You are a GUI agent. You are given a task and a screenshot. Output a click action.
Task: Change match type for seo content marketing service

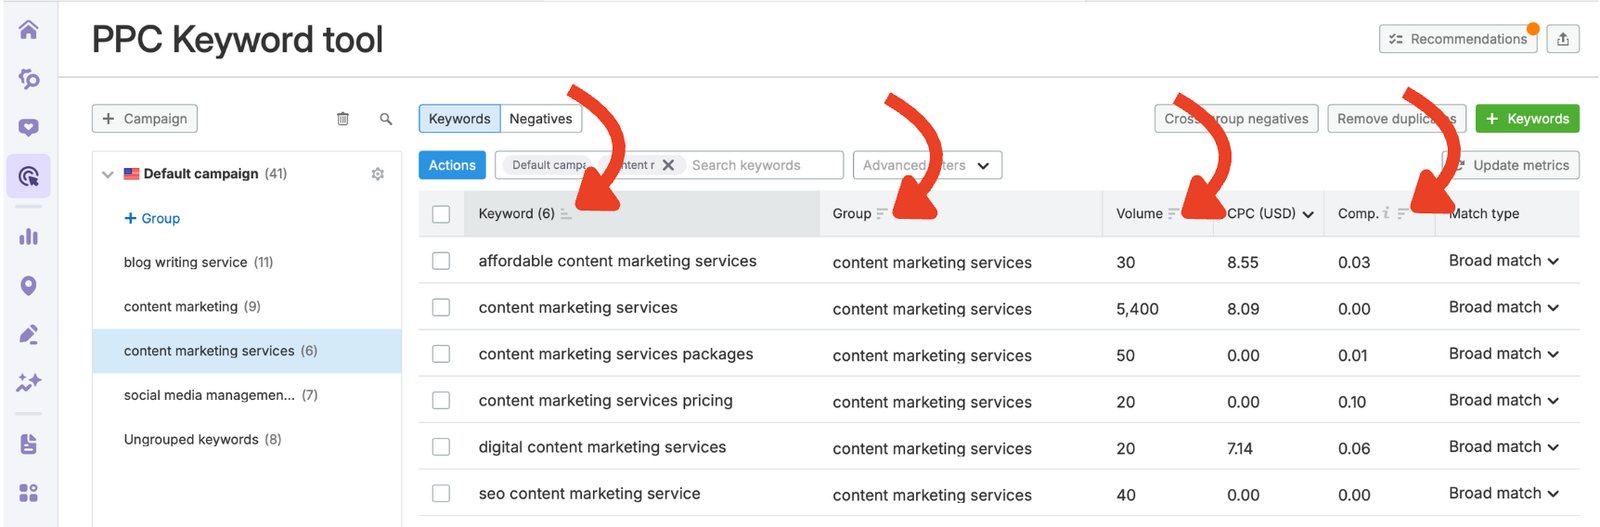(x=1504, y=494)
